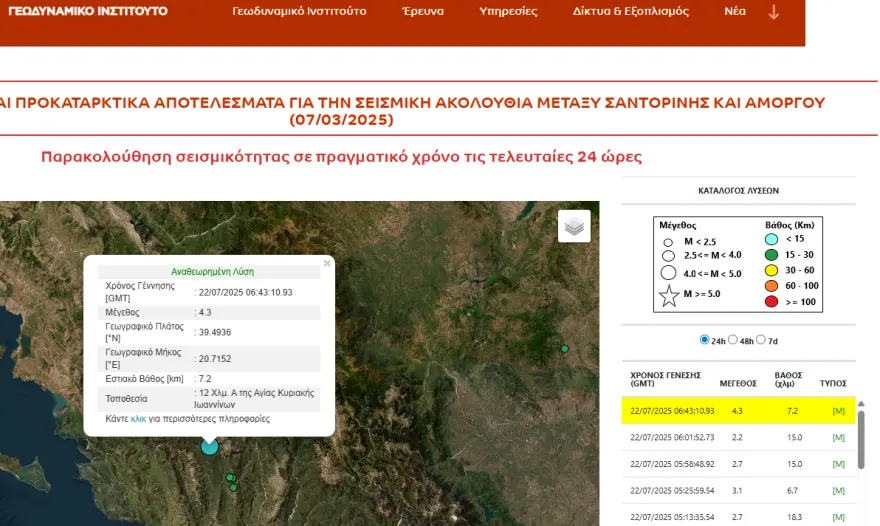Image resolution: width=880 pixels, height=526 pixels.
Task: Click the green marker near the map's right edge
Action: (x=565, y=349)
